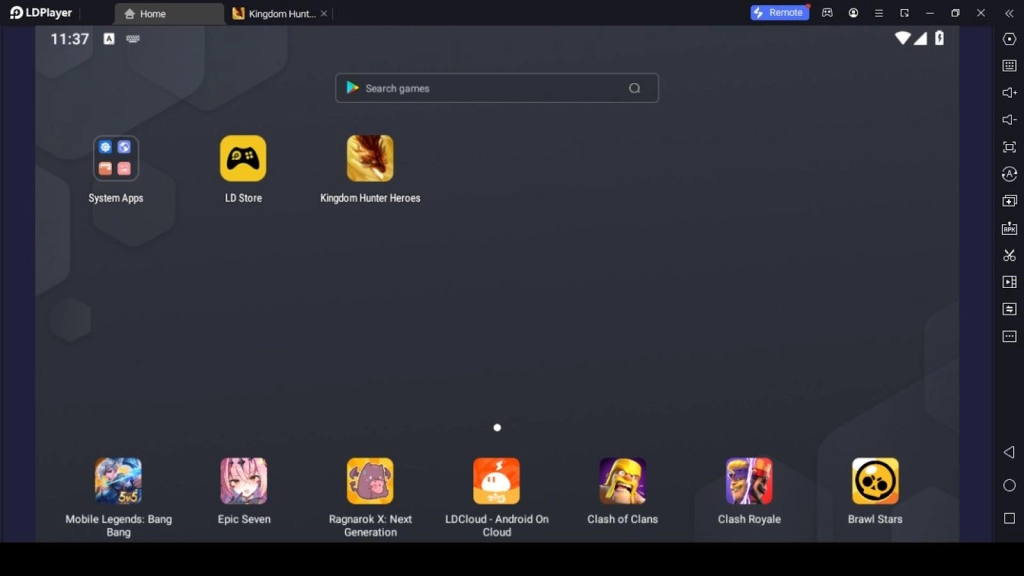Open the gamepad settings icon in title bar
The width and height of the screenshot is (1024, 576).
coord(827,13)
